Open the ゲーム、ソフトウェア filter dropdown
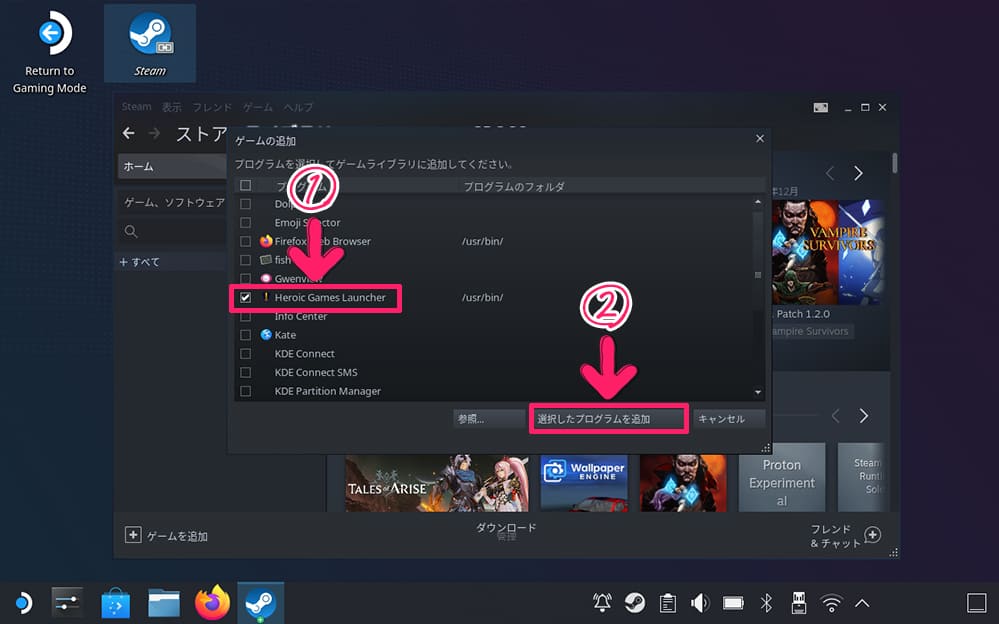 click(173, 202)
